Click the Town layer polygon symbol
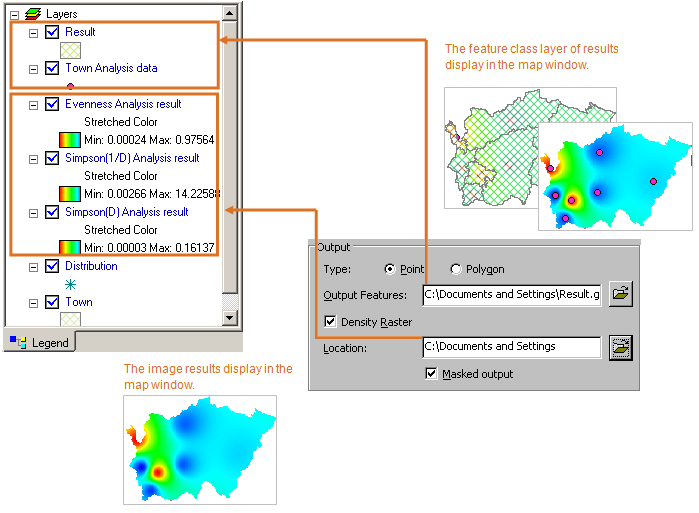The image size is (699, 513). click(x=70, y=319)
